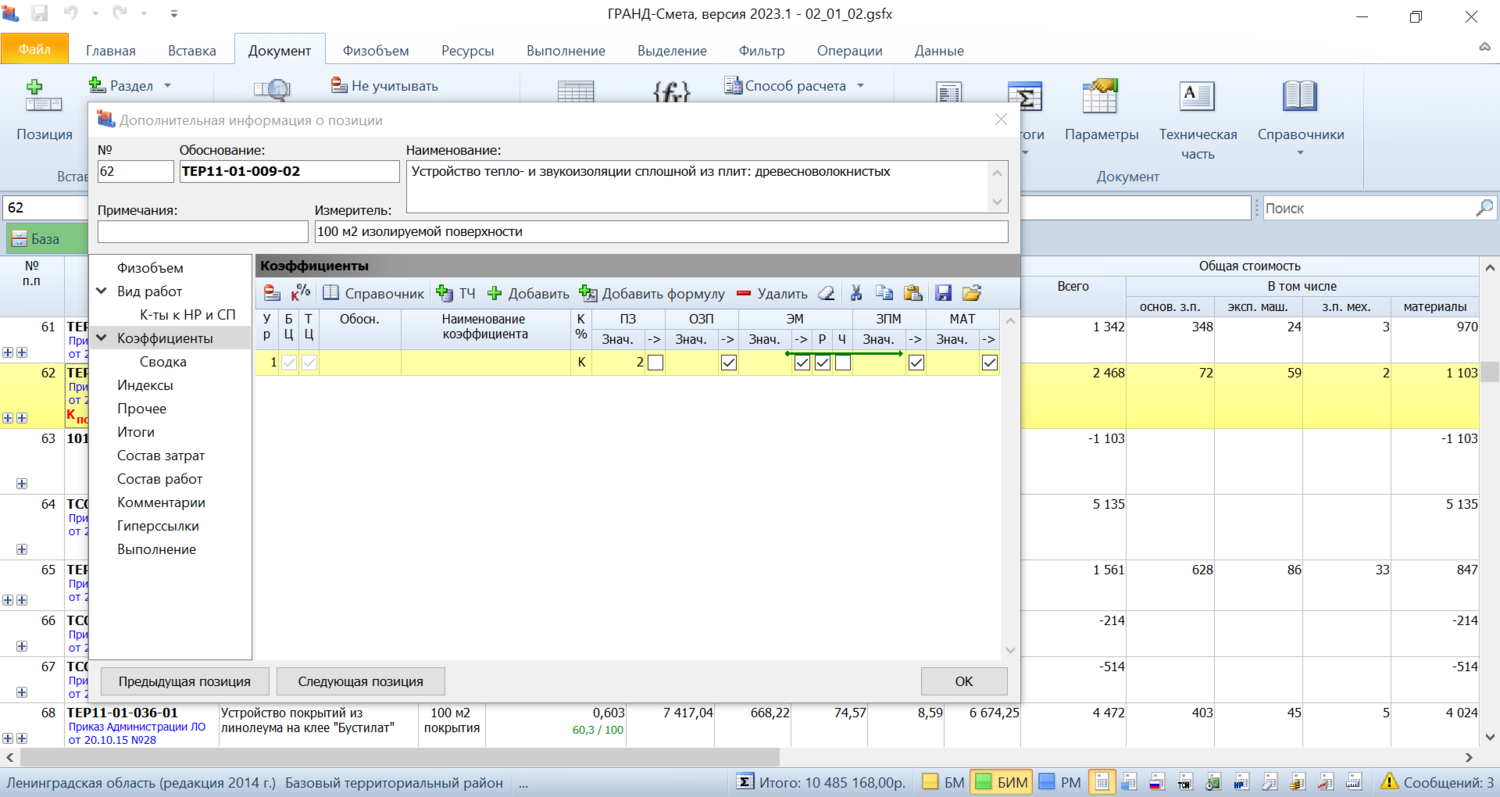Uncheck the МАТ arrow checkbox
This screenshot has width=1500, height=797.
click(989, 363)
